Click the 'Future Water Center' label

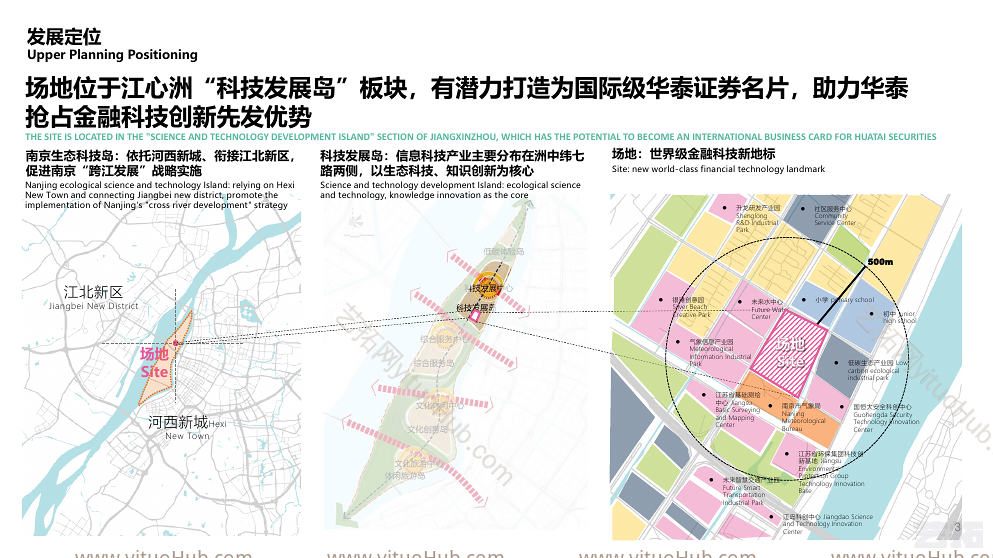pos(768,309)
